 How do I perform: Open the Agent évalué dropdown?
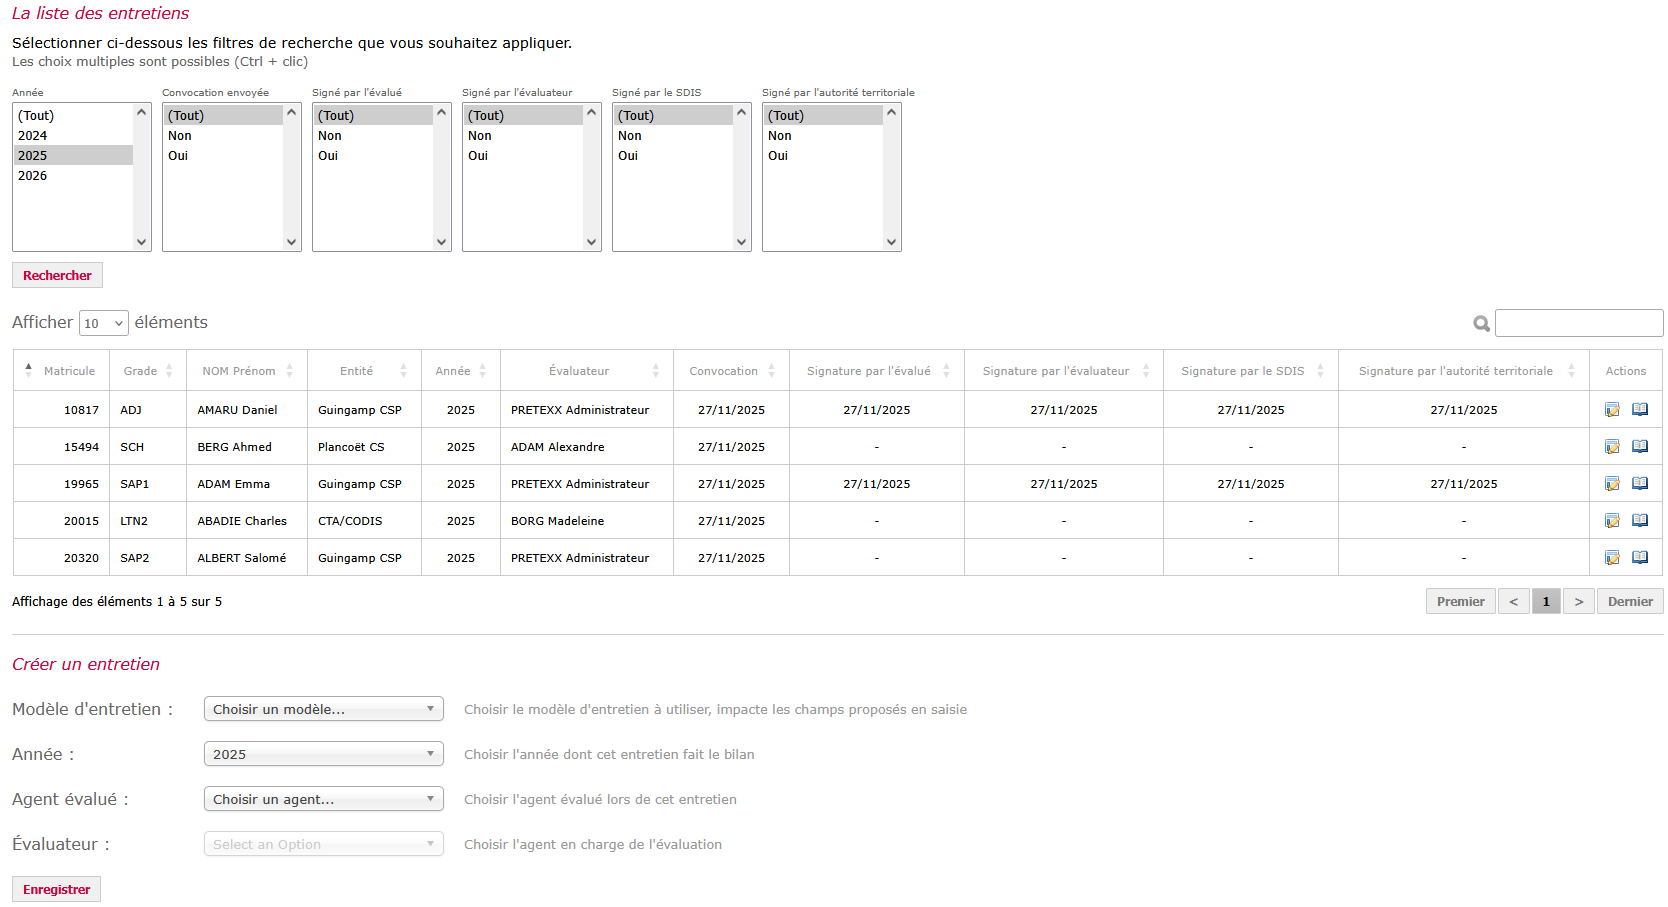tap(323, 799)
